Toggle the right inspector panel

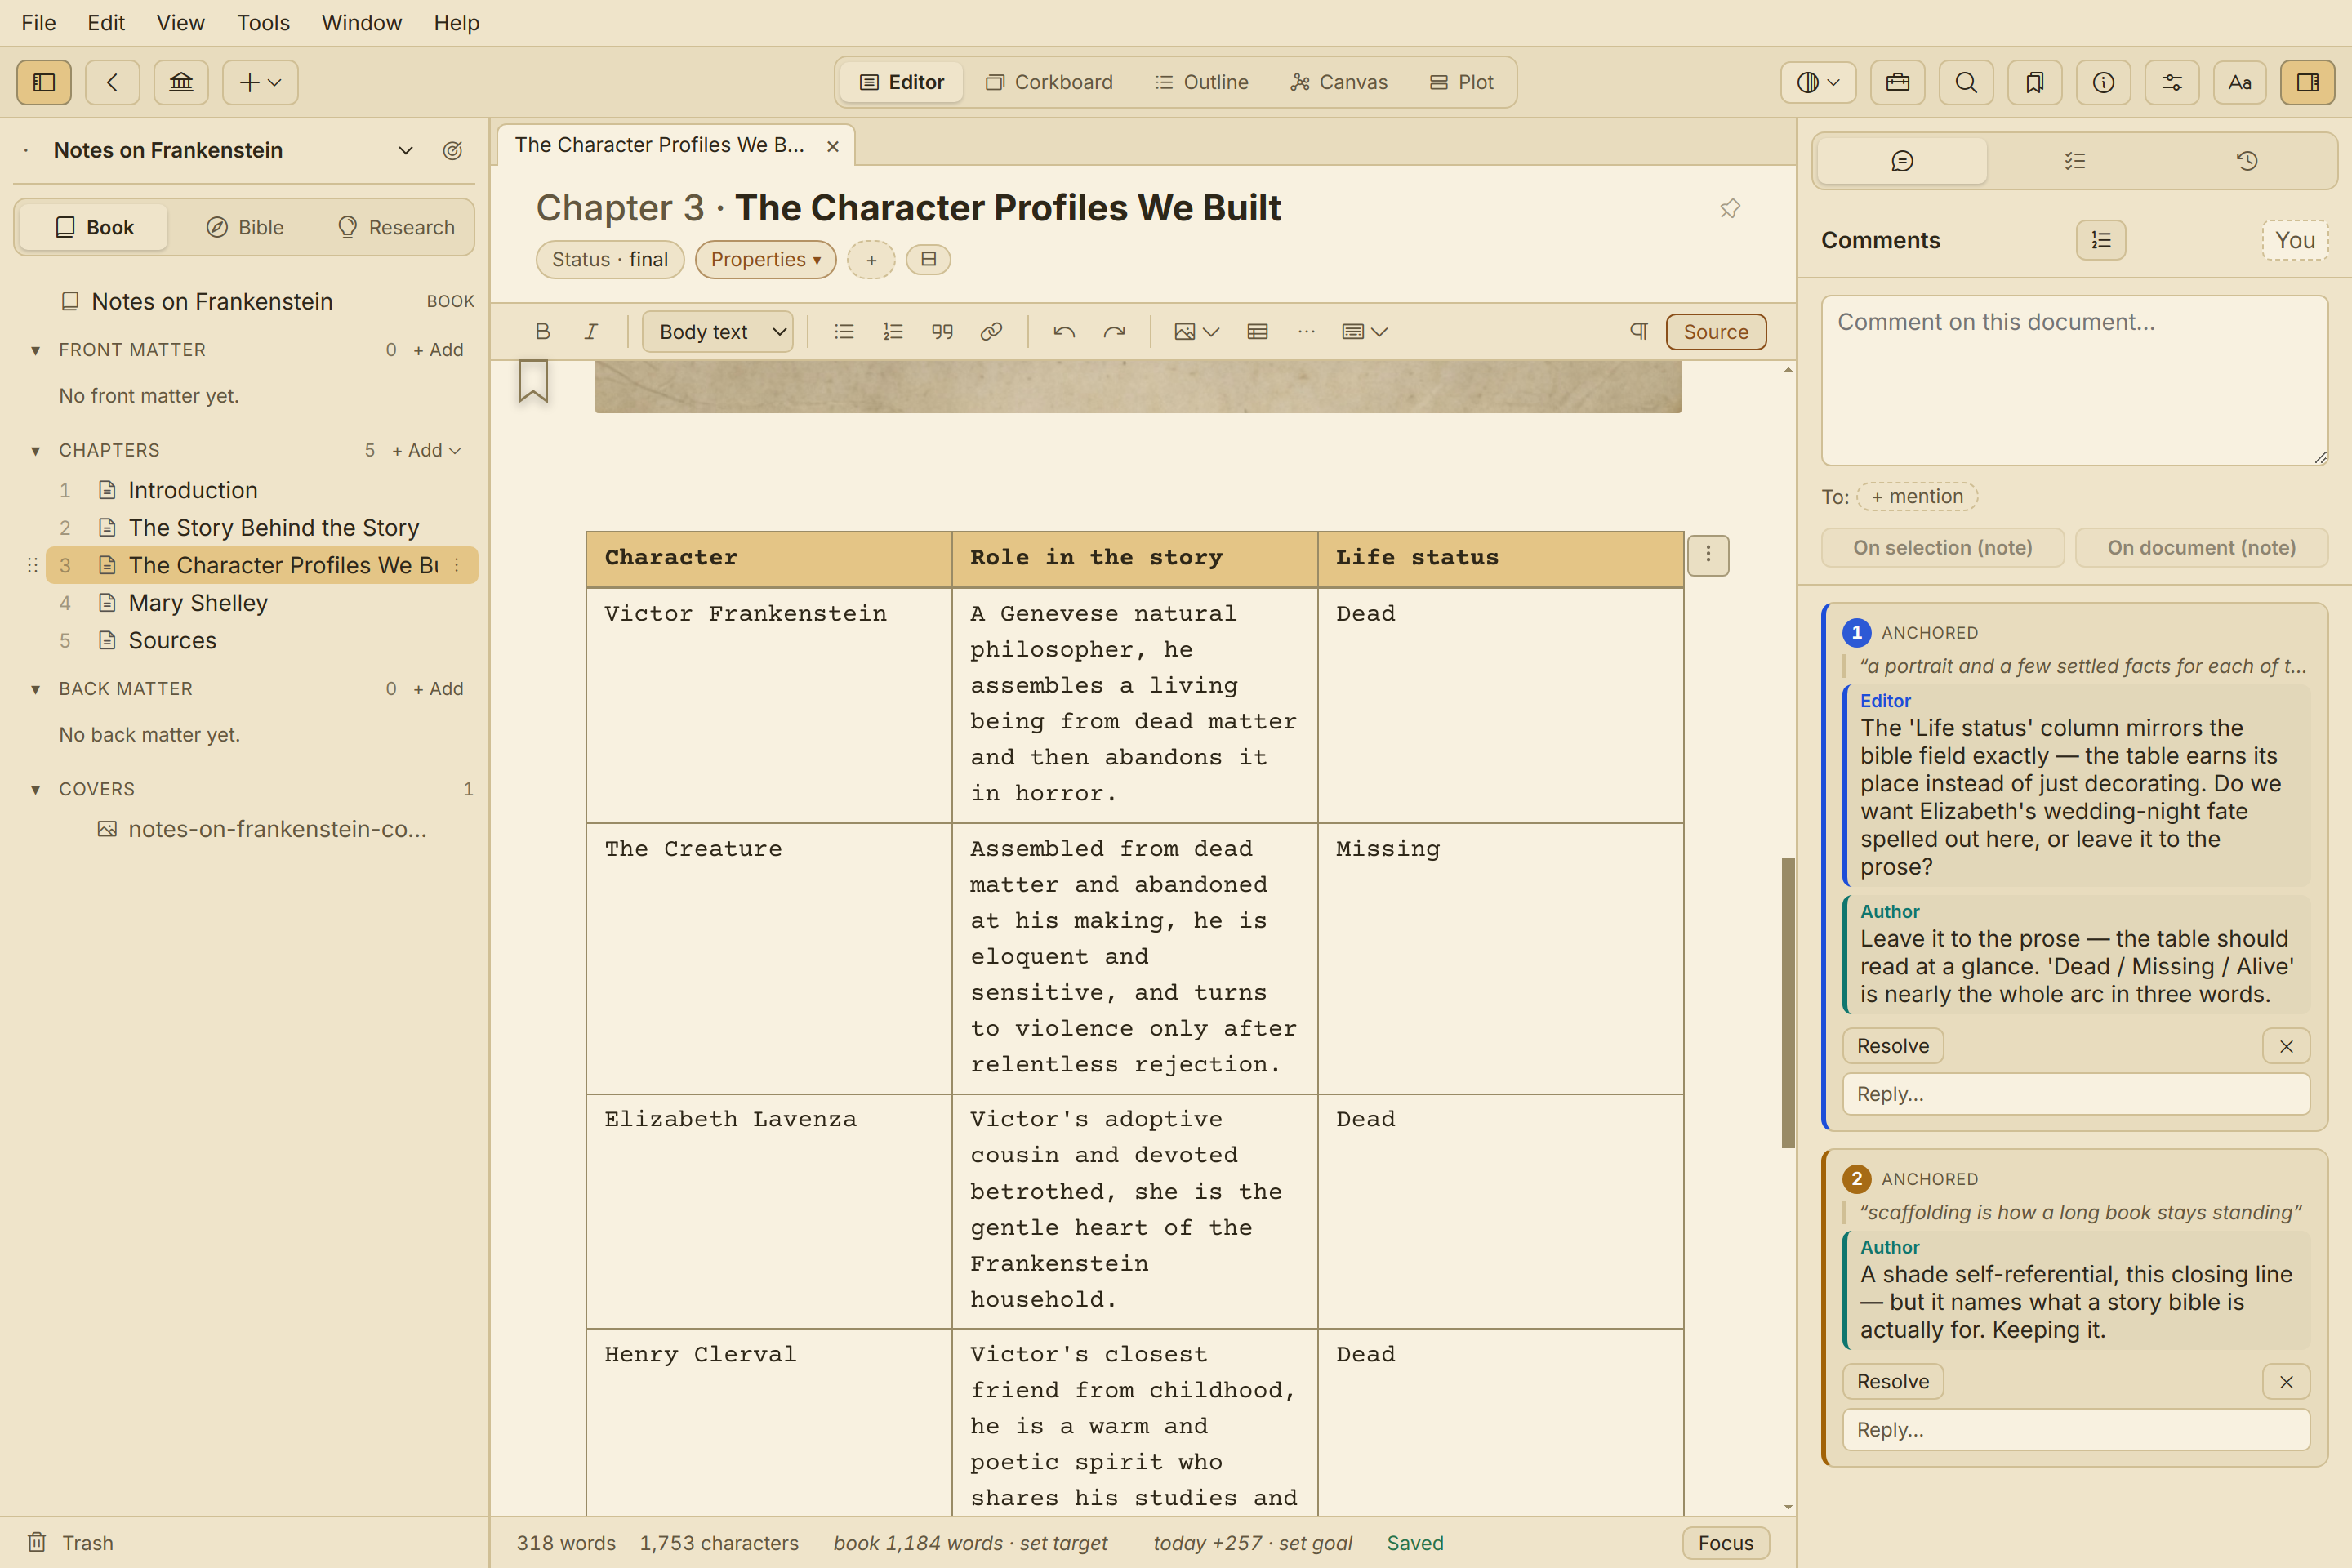coord(2308,82)
